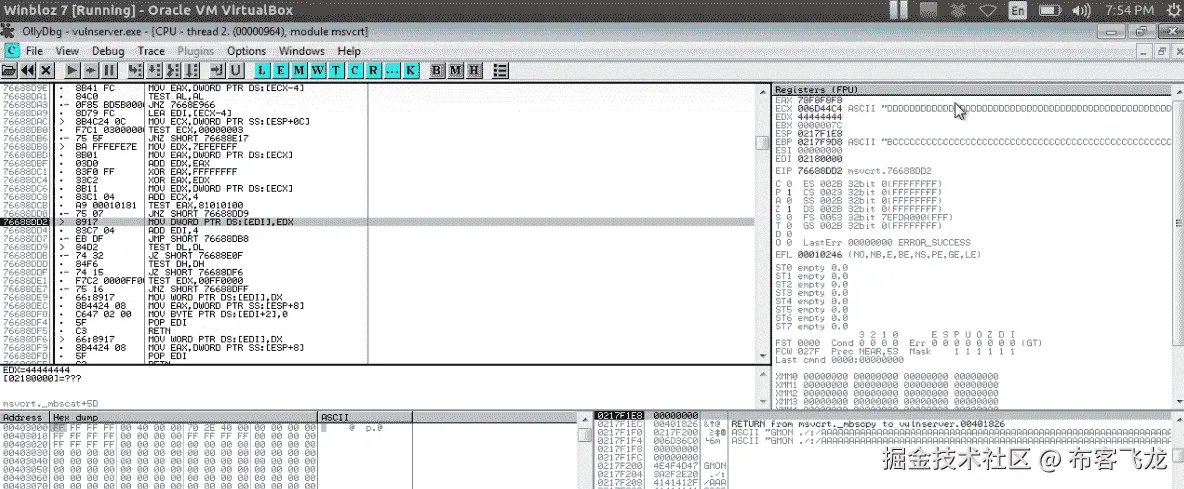Viewport: 1184px width, 489px height.
Task: Run the program with play icon
Action: coord(72,70)
